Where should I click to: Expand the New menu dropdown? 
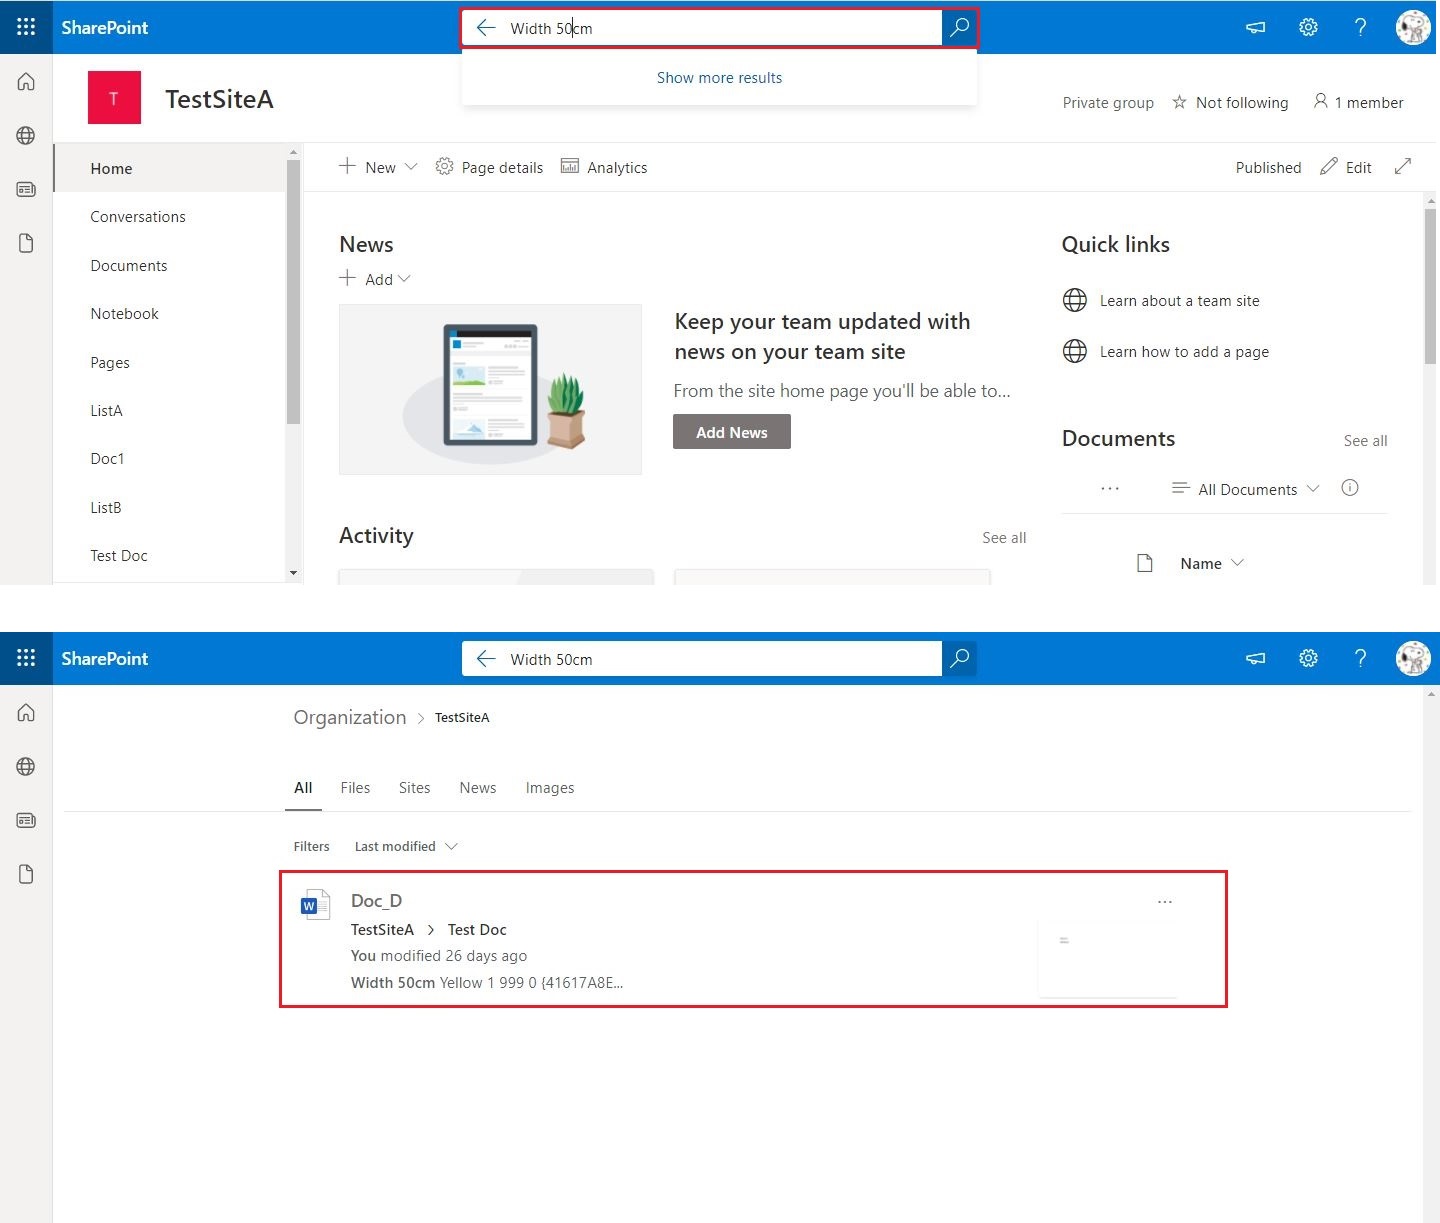click(x=410, y=167)
